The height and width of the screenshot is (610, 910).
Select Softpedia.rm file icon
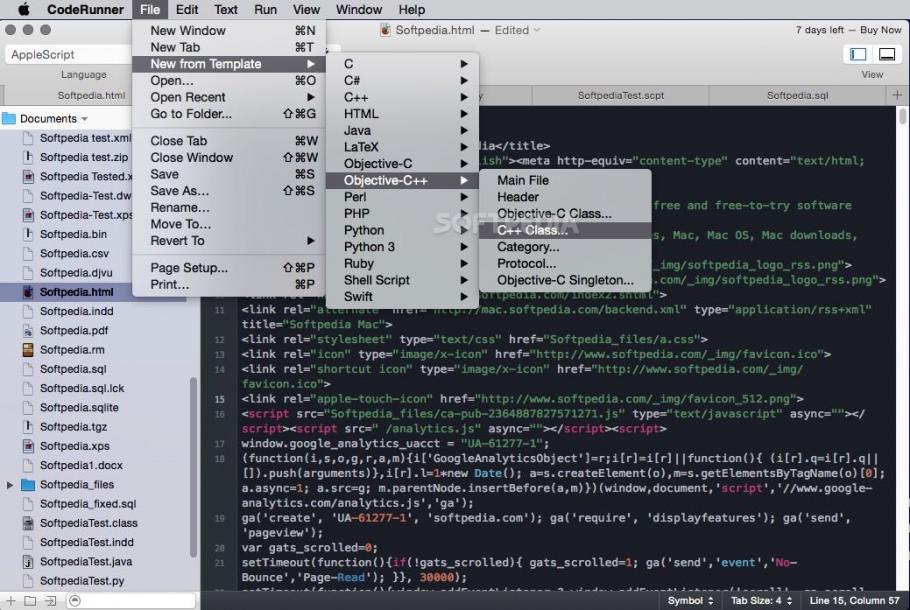(27, 349)
